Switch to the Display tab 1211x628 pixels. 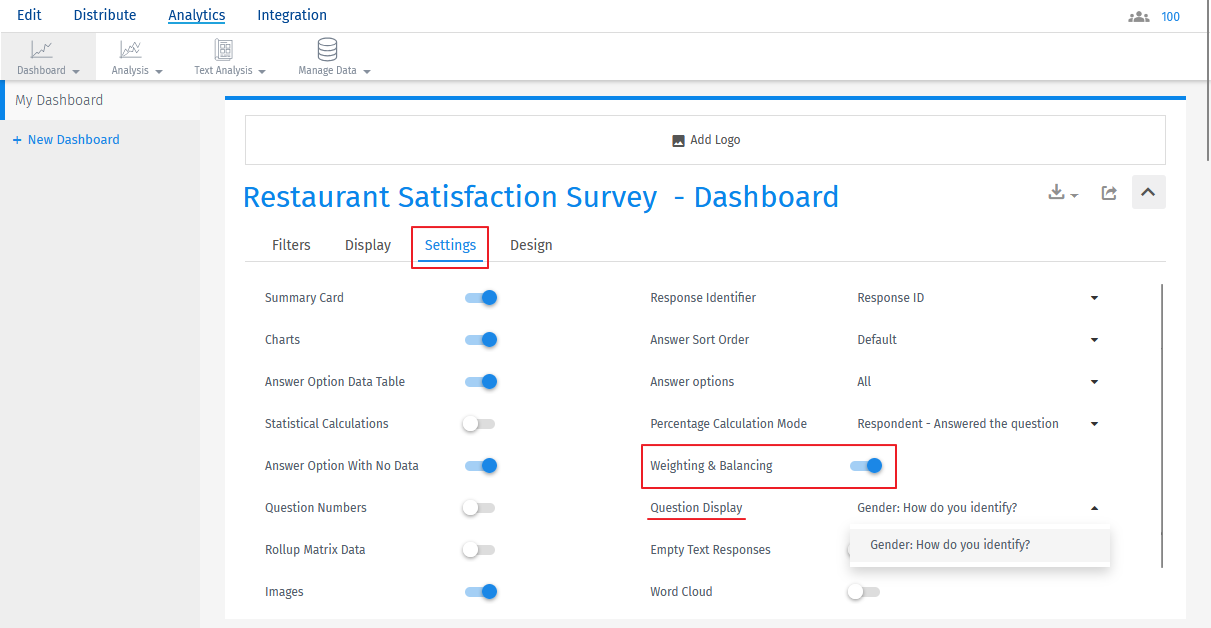368,245
